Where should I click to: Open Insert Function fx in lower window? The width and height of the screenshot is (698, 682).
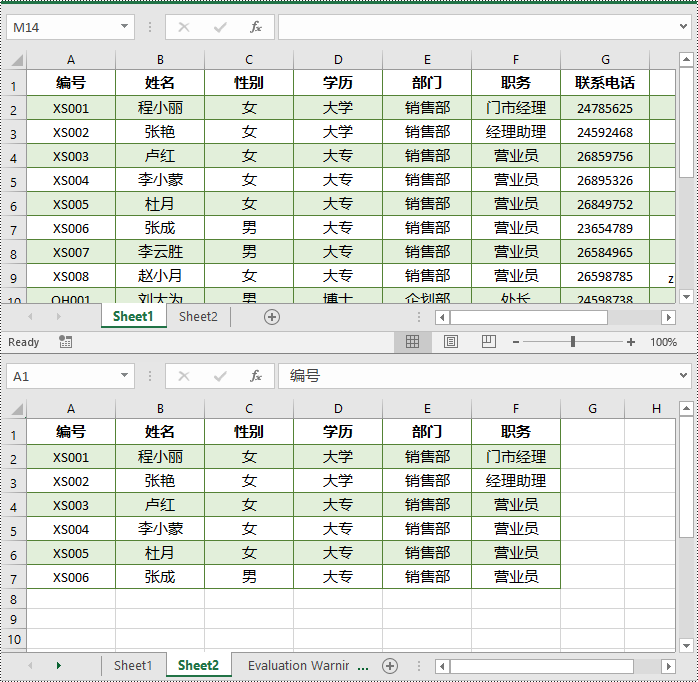[256, 376]
